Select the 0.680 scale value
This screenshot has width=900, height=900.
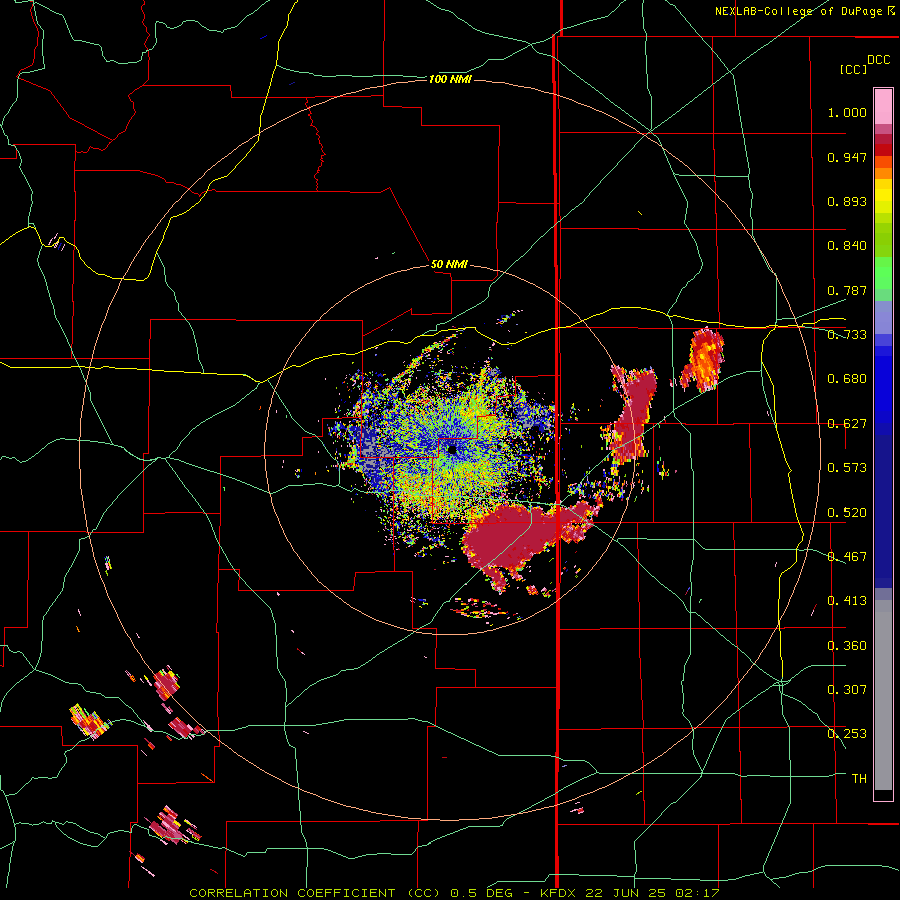847,379
